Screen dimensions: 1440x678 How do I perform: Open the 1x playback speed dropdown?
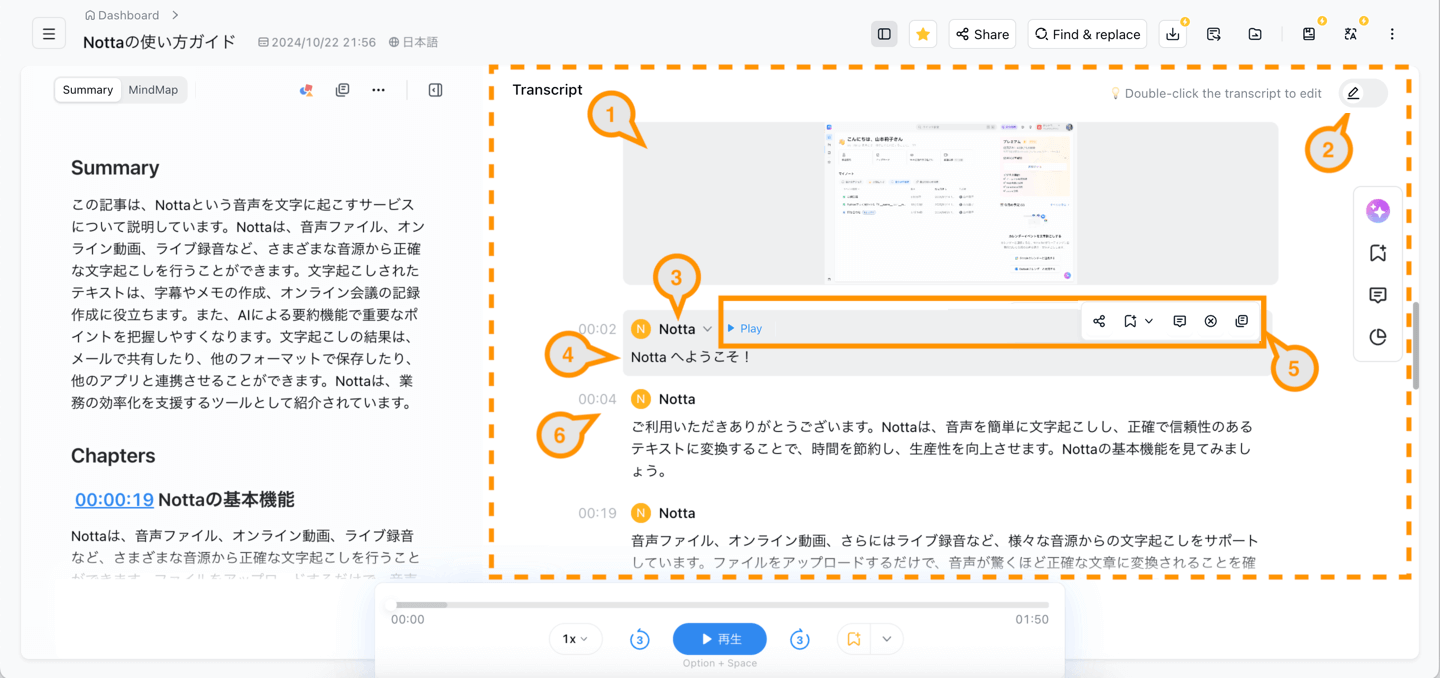point(575,639)
